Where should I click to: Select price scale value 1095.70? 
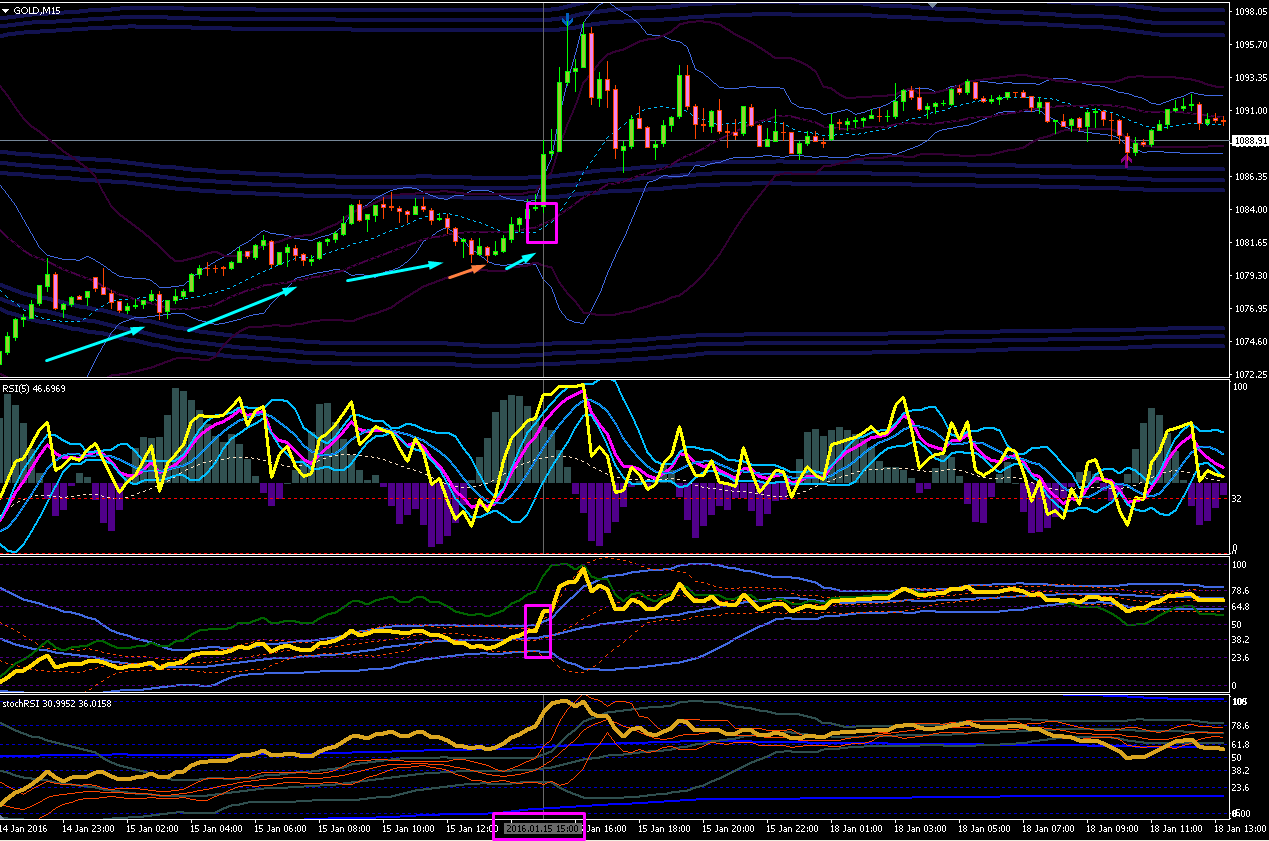(x=1251, y=45)
